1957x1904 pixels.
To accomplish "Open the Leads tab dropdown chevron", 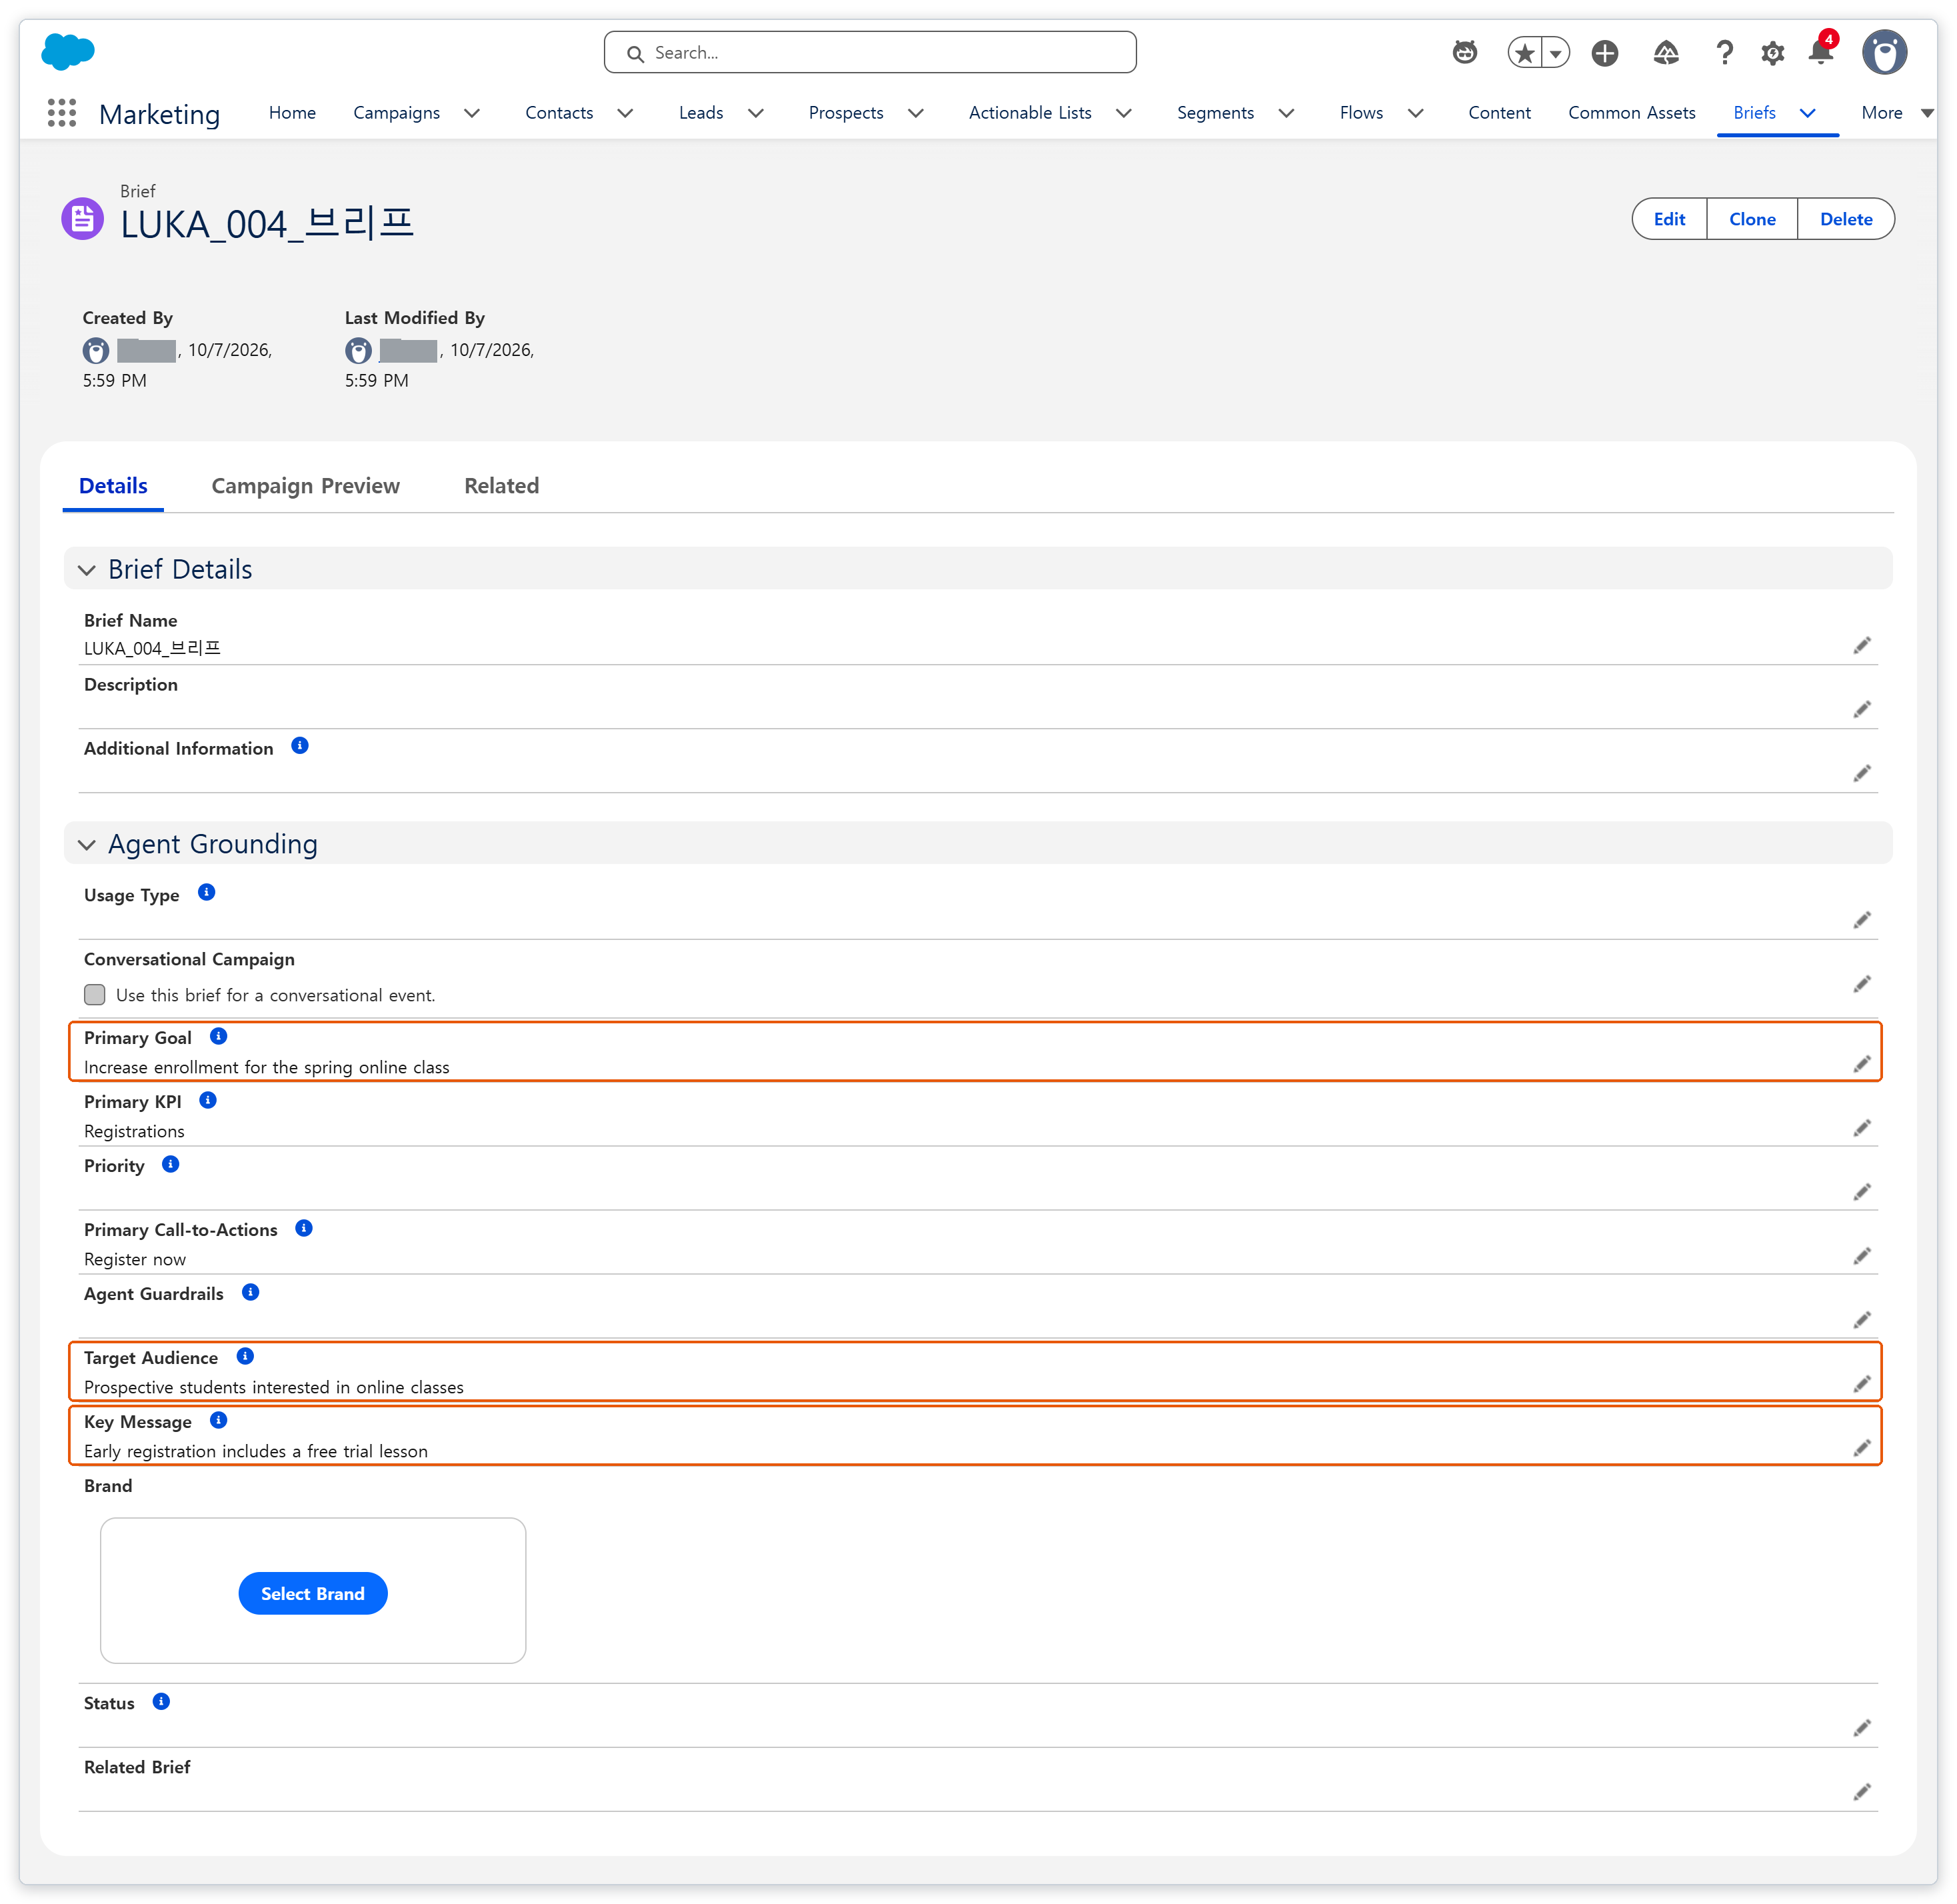I will (x=756, y=113).
